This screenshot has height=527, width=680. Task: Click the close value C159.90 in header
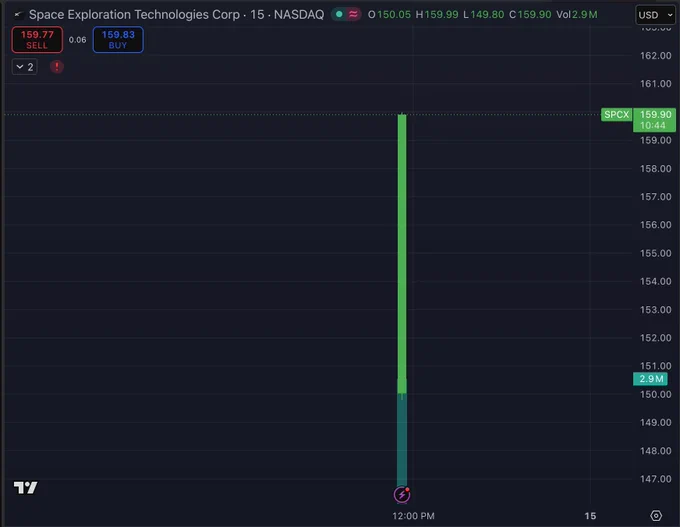pos(530,15)
